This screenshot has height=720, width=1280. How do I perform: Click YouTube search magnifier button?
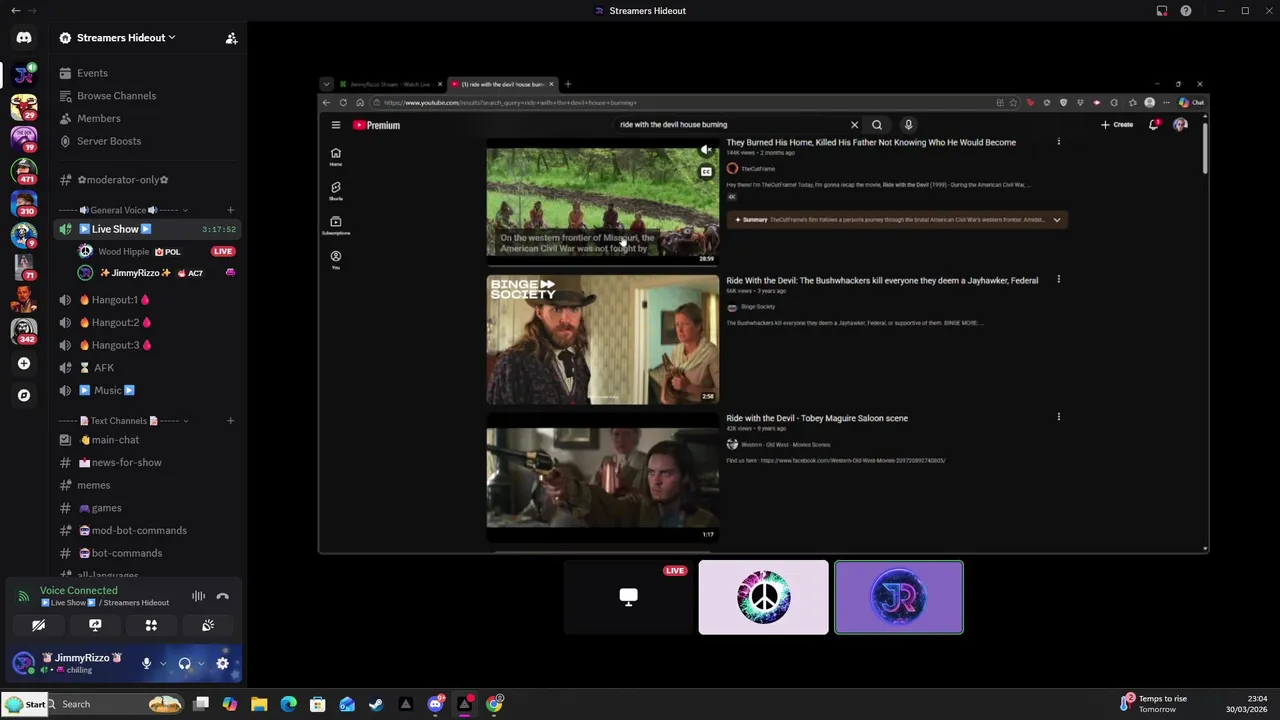877,125
